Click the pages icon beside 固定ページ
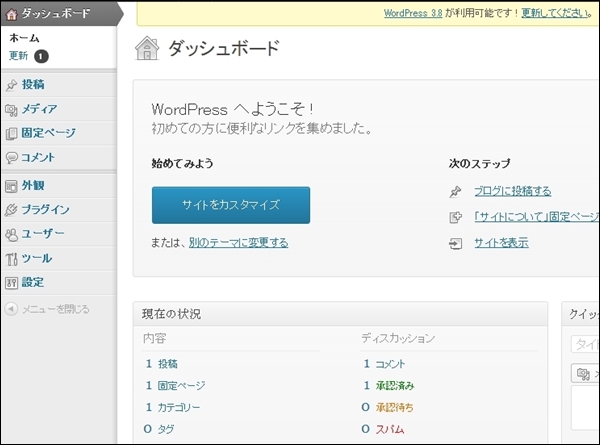600x445 pixels. (x=11, y=134)
